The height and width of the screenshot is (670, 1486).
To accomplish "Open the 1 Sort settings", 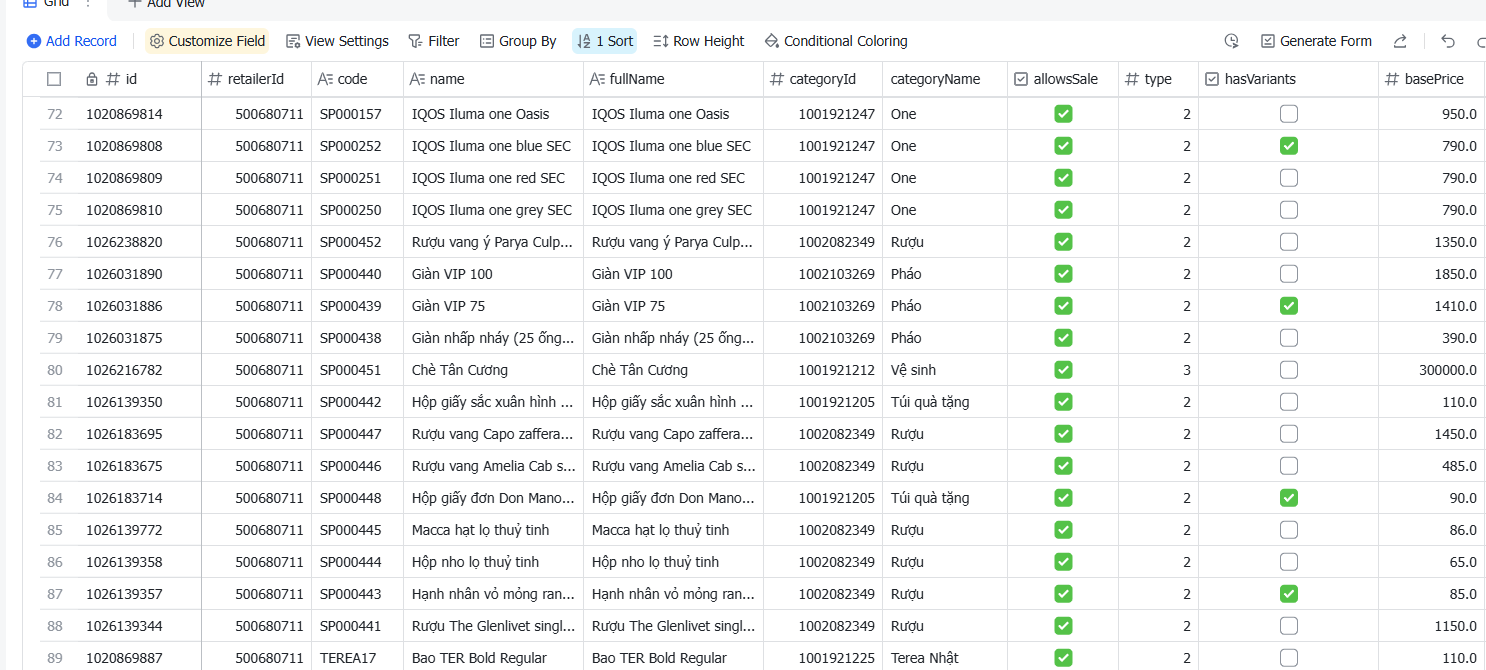I will pos(605,41).
